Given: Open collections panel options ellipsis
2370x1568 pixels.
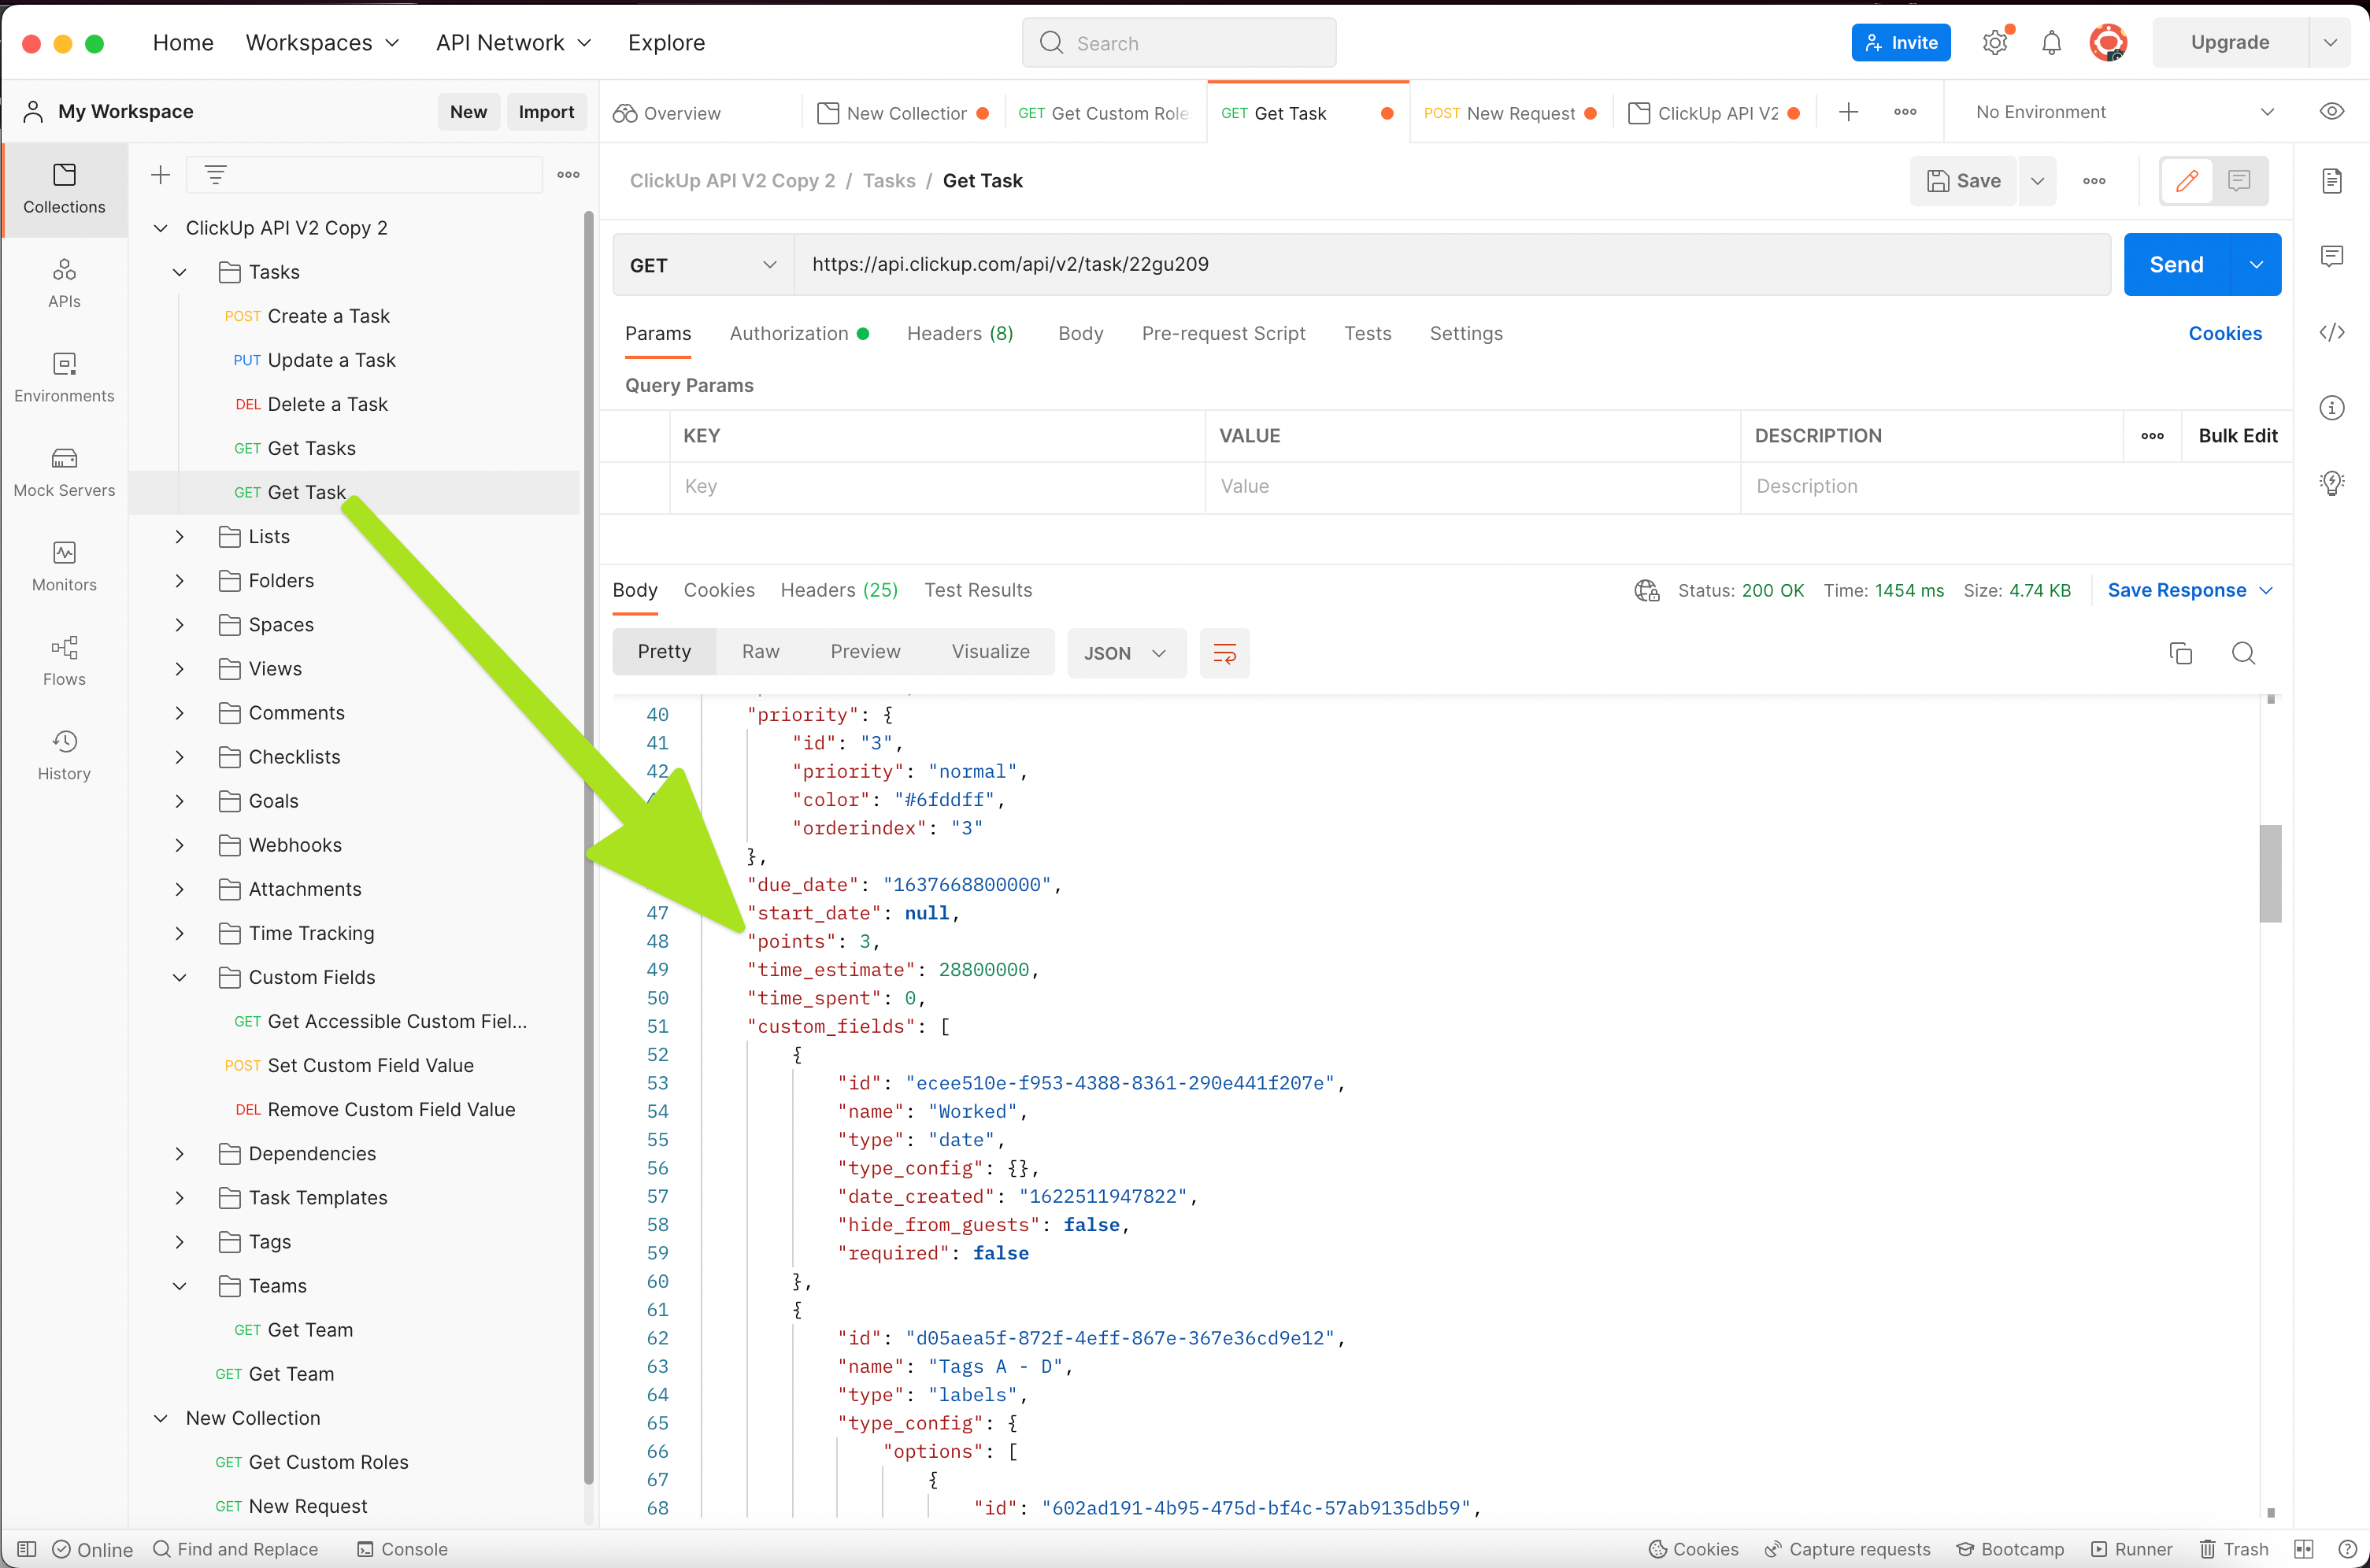Looking at the screenshot, I should (x=568, y=175).
